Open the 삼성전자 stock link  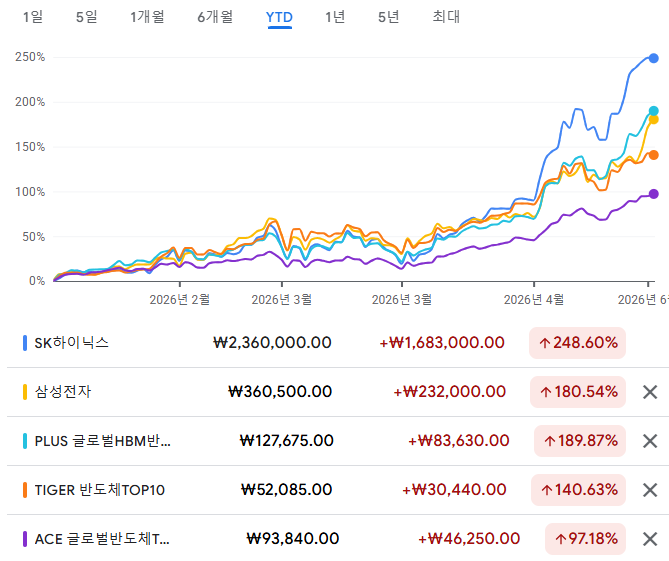pyautogui.click(x=63, y=392)
